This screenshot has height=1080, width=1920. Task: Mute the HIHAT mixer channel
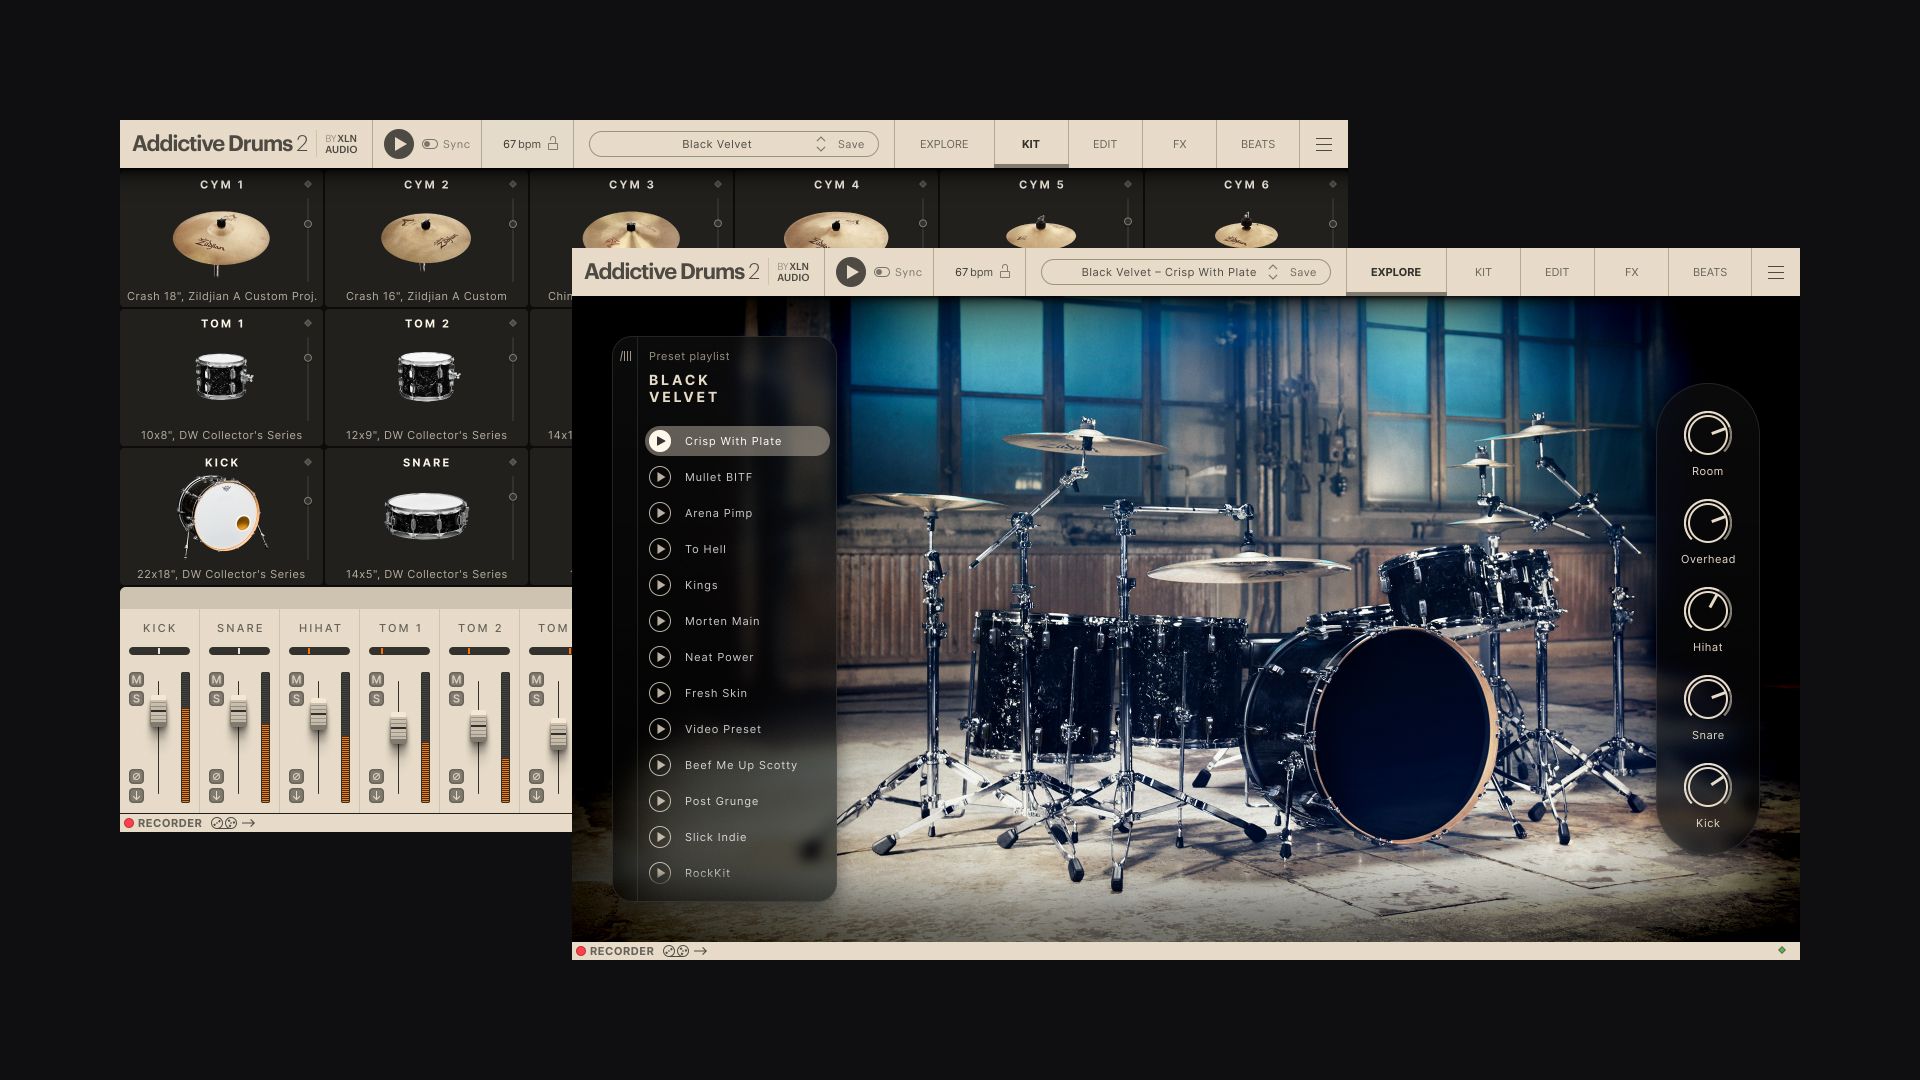296,680
